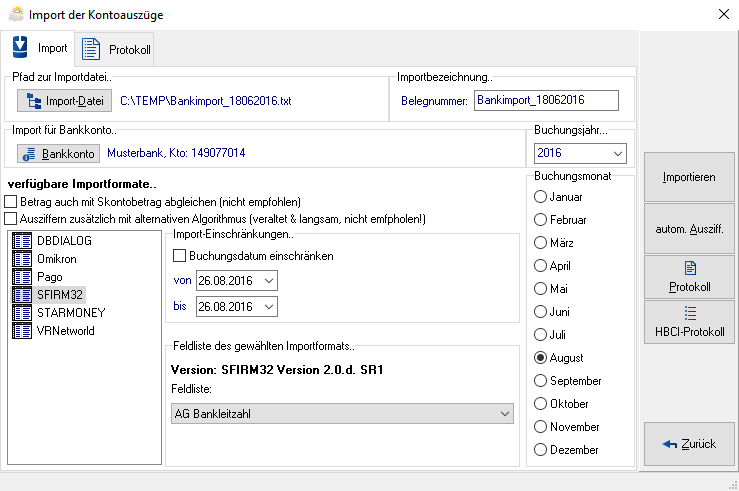This screenshot has width=739, height=491.
Task: Select November as Buchungsmonat
Action: 540,427
